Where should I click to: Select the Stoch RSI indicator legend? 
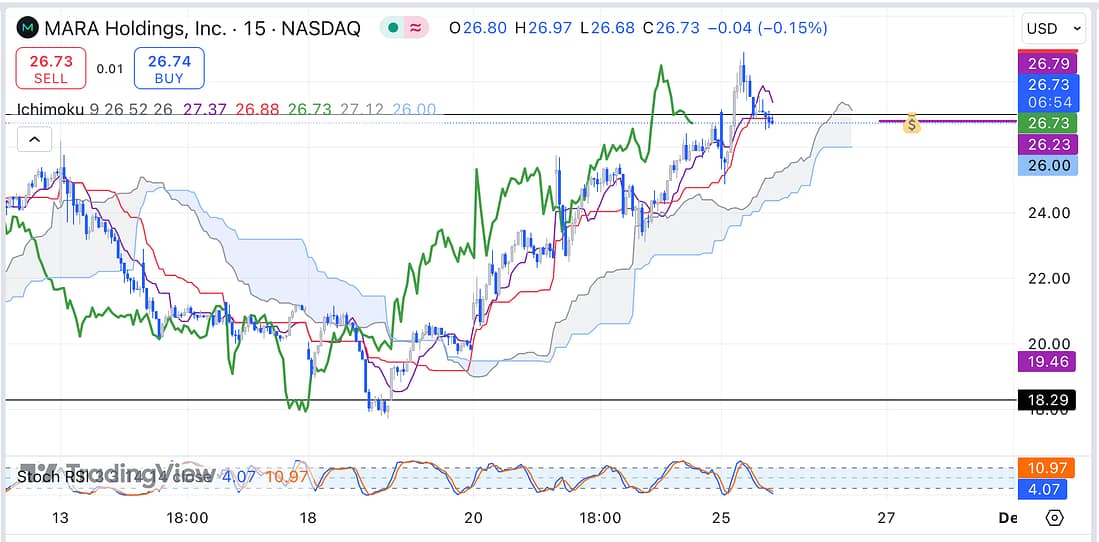[50, 477]
